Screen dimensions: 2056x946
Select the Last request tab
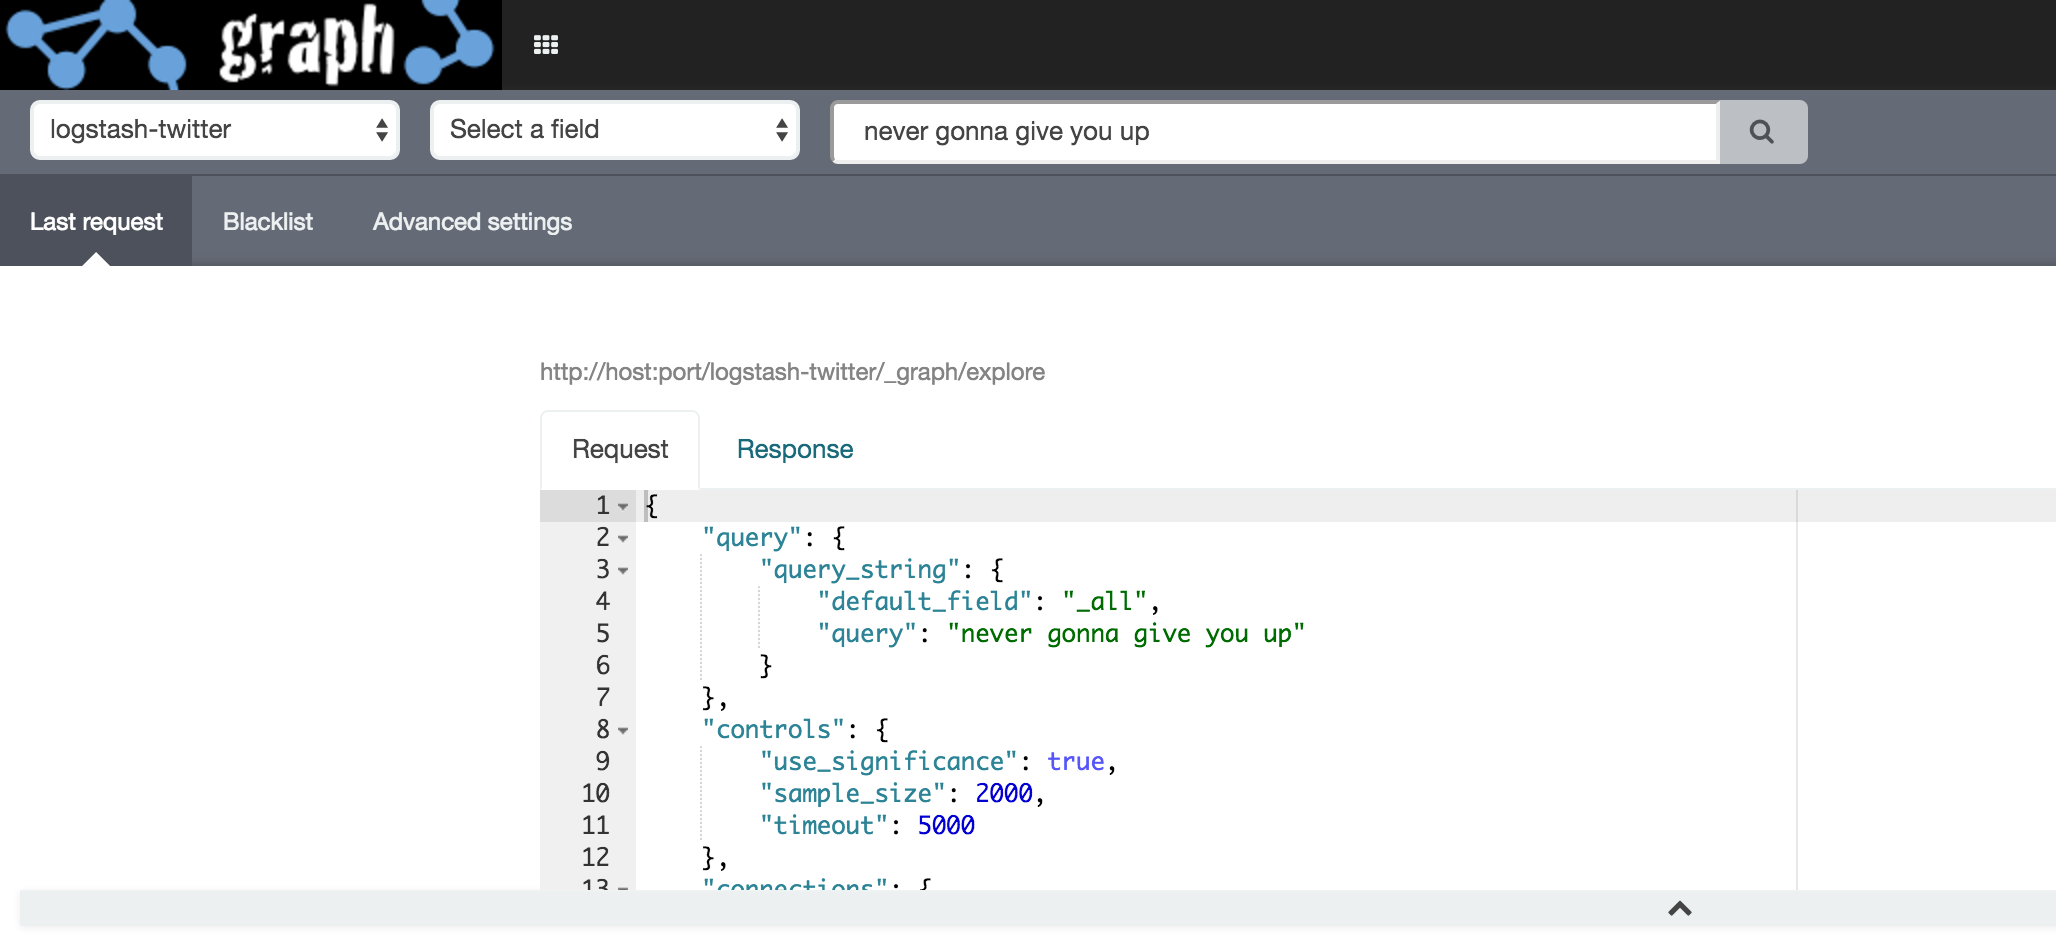pyautogui.click(x=96, y=221)
